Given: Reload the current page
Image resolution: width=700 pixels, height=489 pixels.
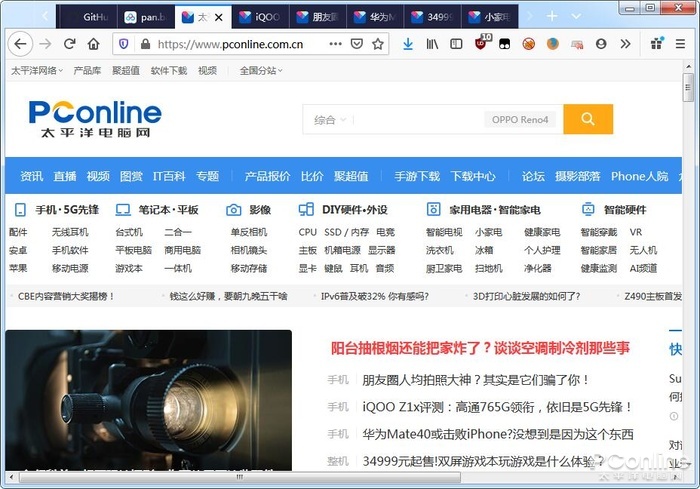Looking at the screenshot, I should click(x=69, y=44).
